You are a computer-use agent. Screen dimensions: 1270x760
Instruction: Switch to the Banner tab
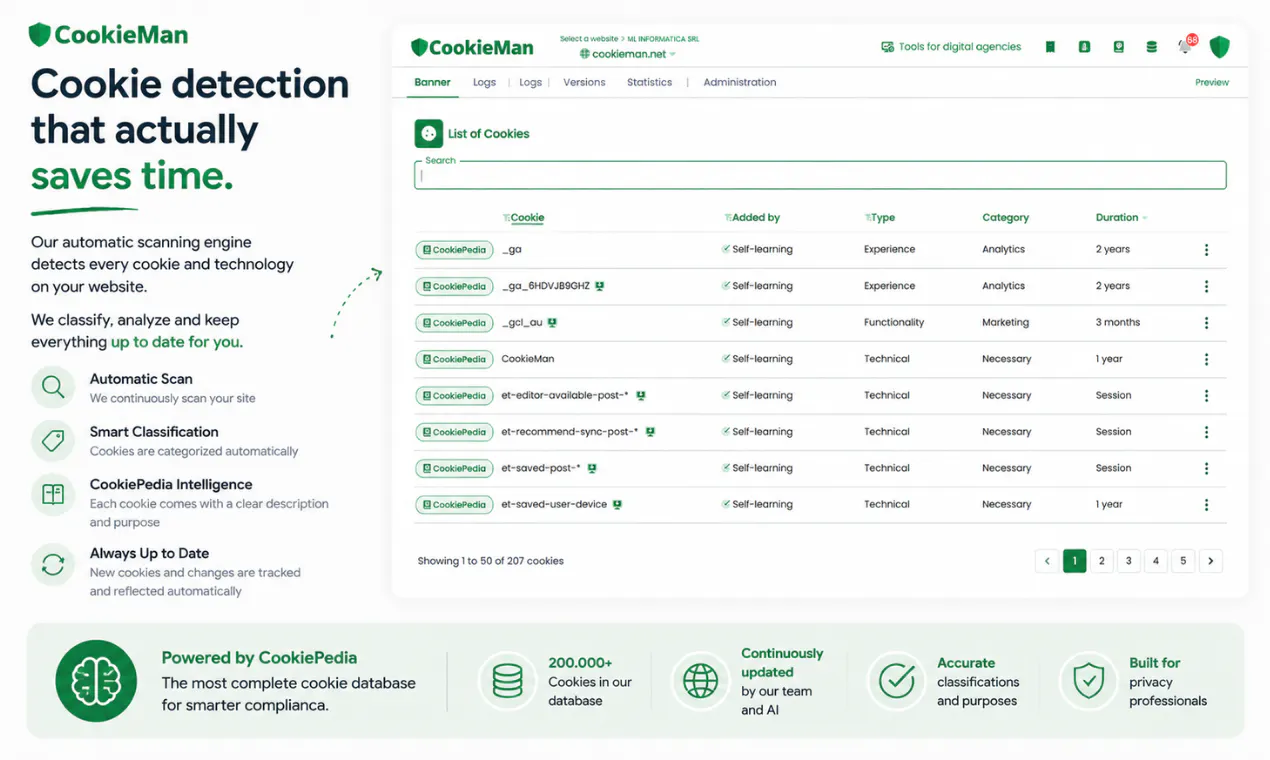[432, 82]
